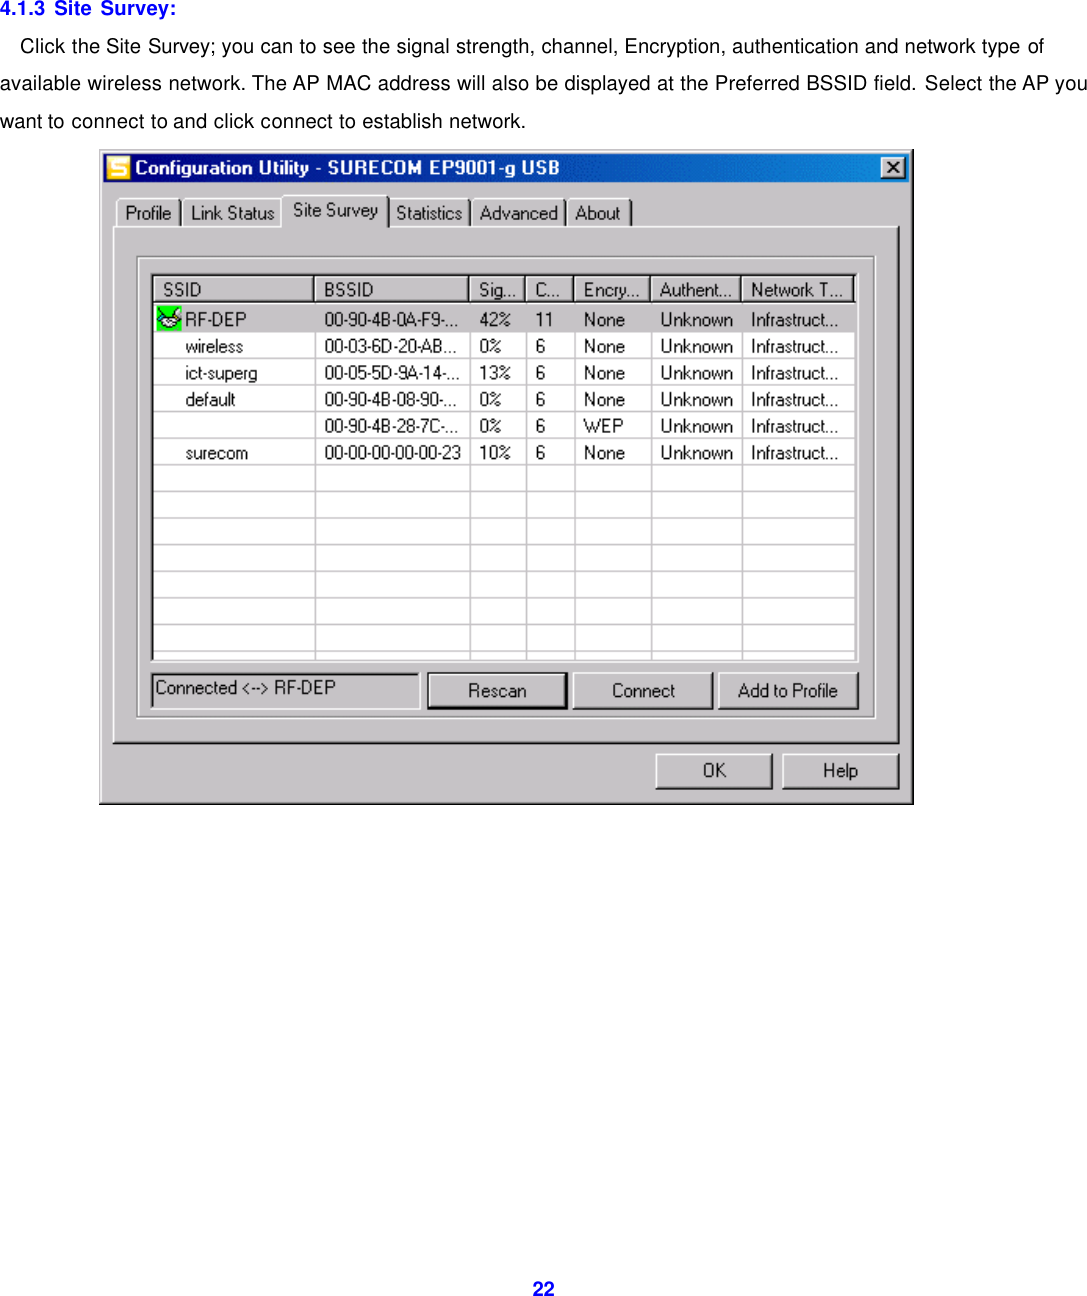This screenshot has width=1087, height=1296.
Task: Open Help
Action: pos(840,770)
